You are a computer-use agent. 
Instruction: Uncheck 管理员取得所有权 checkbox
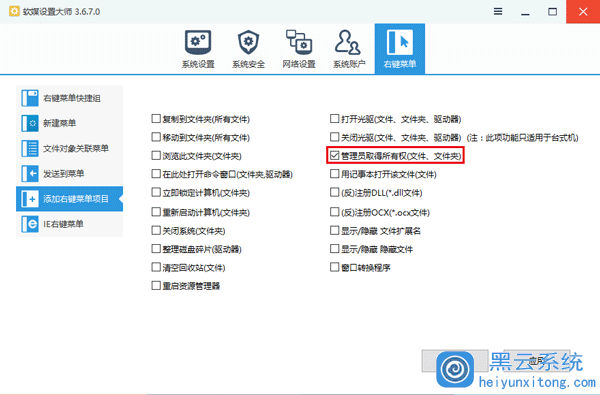coord(334,155)
